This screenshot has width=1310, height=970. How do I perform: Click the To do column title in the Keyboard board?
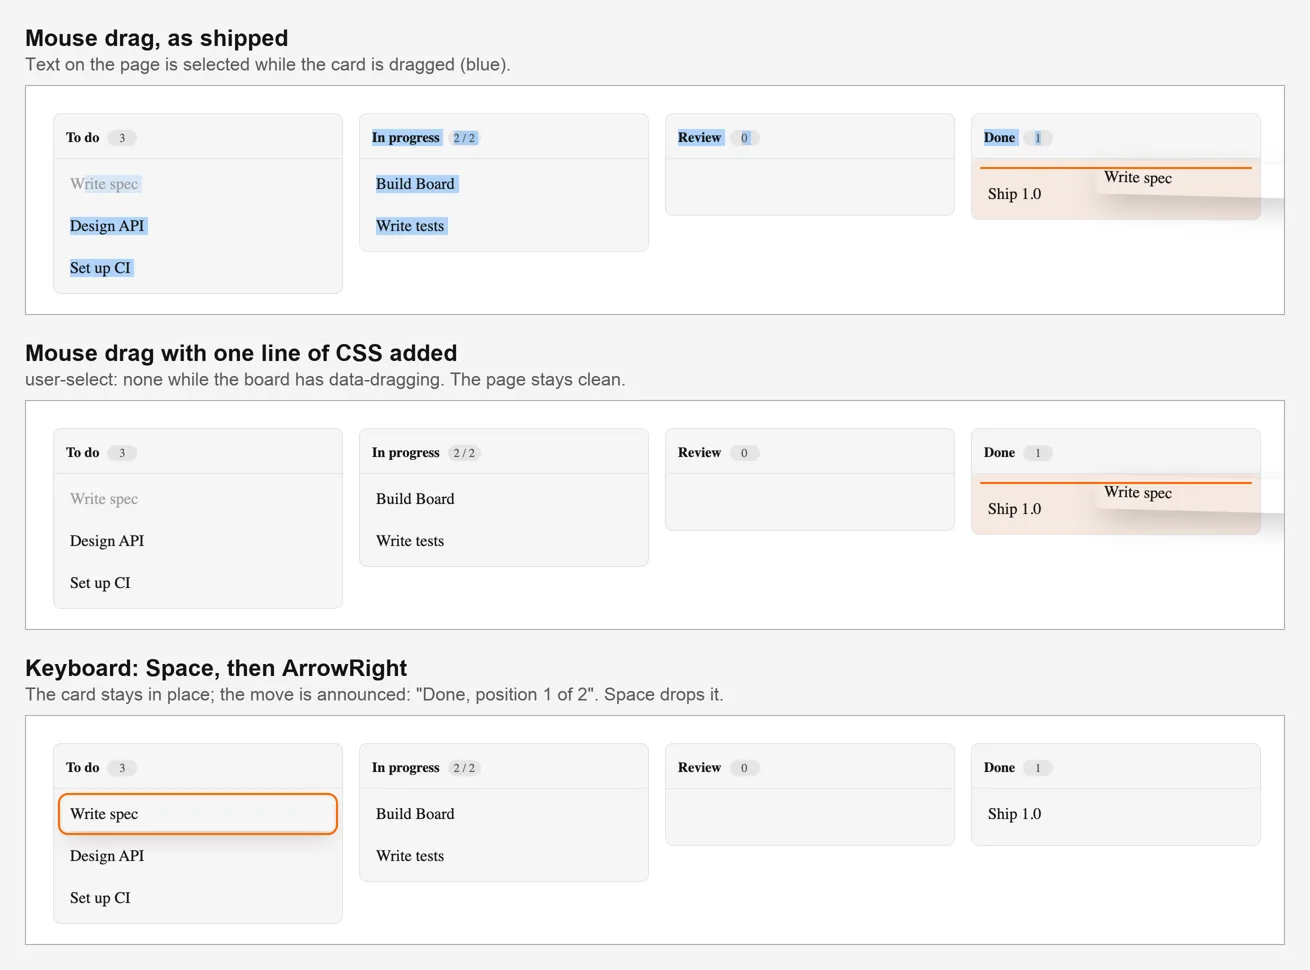[83, 768]
